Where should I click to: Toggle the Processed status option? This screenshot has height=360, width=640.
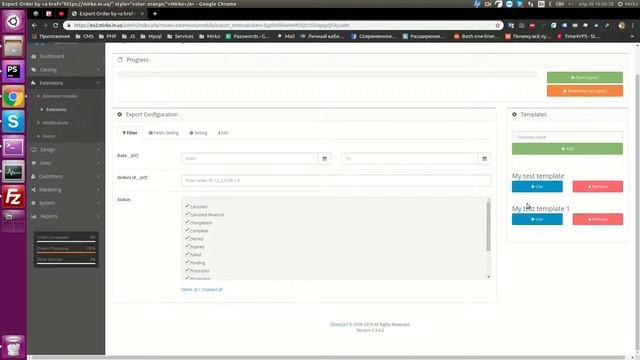197,271
